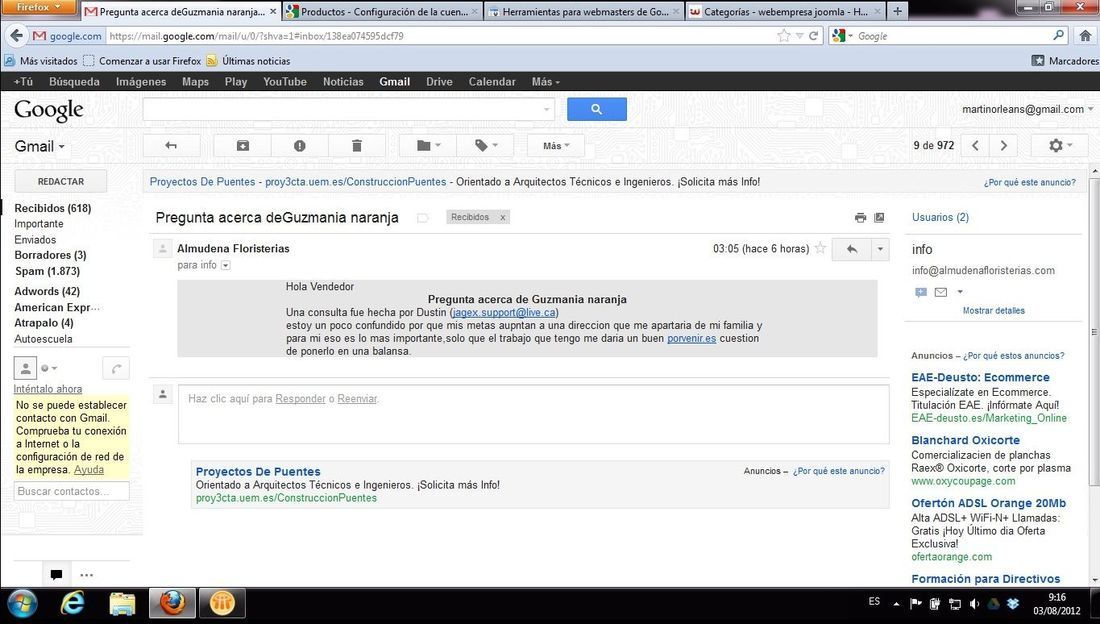Screen dimensions: 1100x624
Task: Switch to the Categorías webempresa joomla tab
Action: pos(785,11)
